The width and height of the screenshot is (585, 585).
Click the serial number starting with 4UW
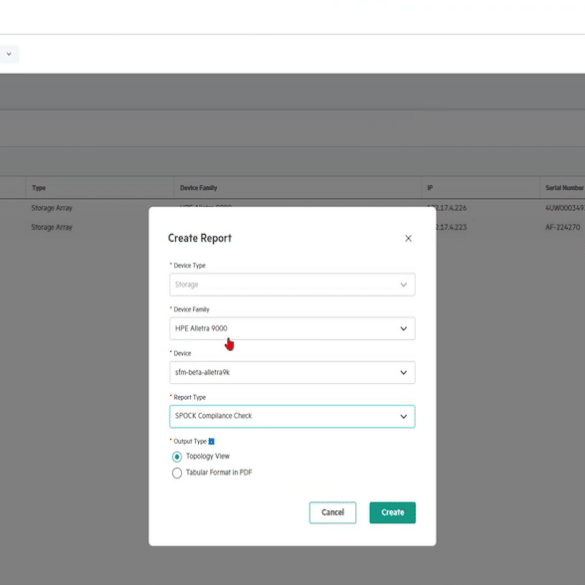point(565,208)
